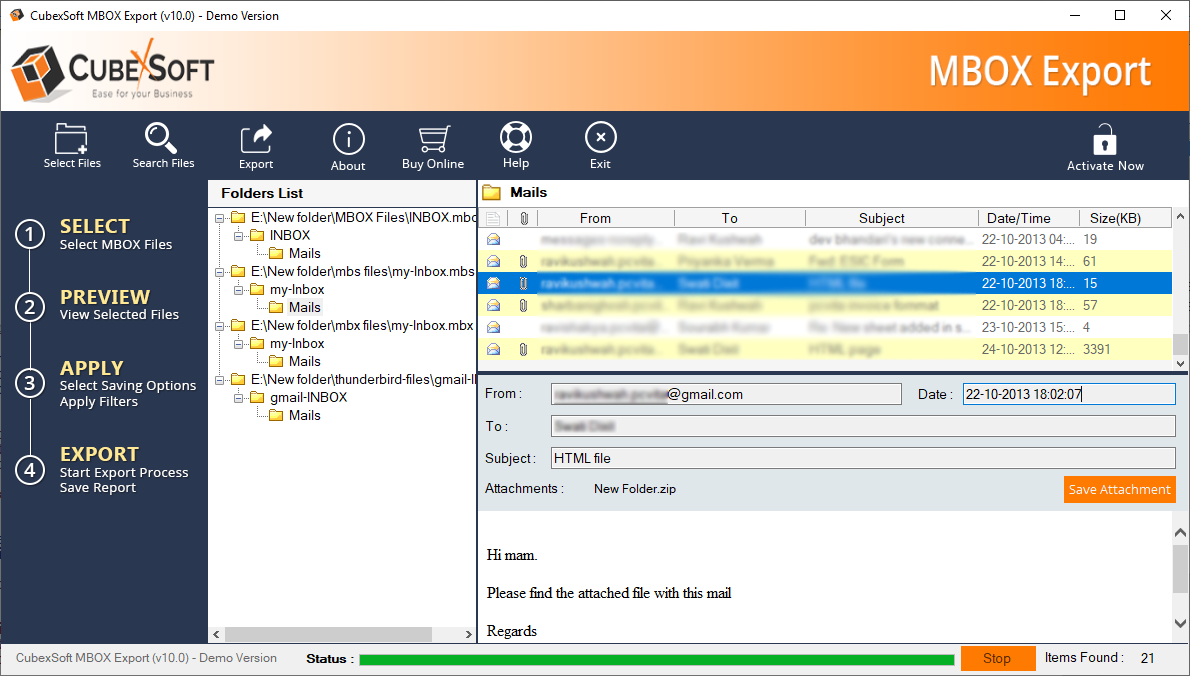Click the Select Files toolbar icon
This screenshot has width=1190, height=676.
(72, 138)
